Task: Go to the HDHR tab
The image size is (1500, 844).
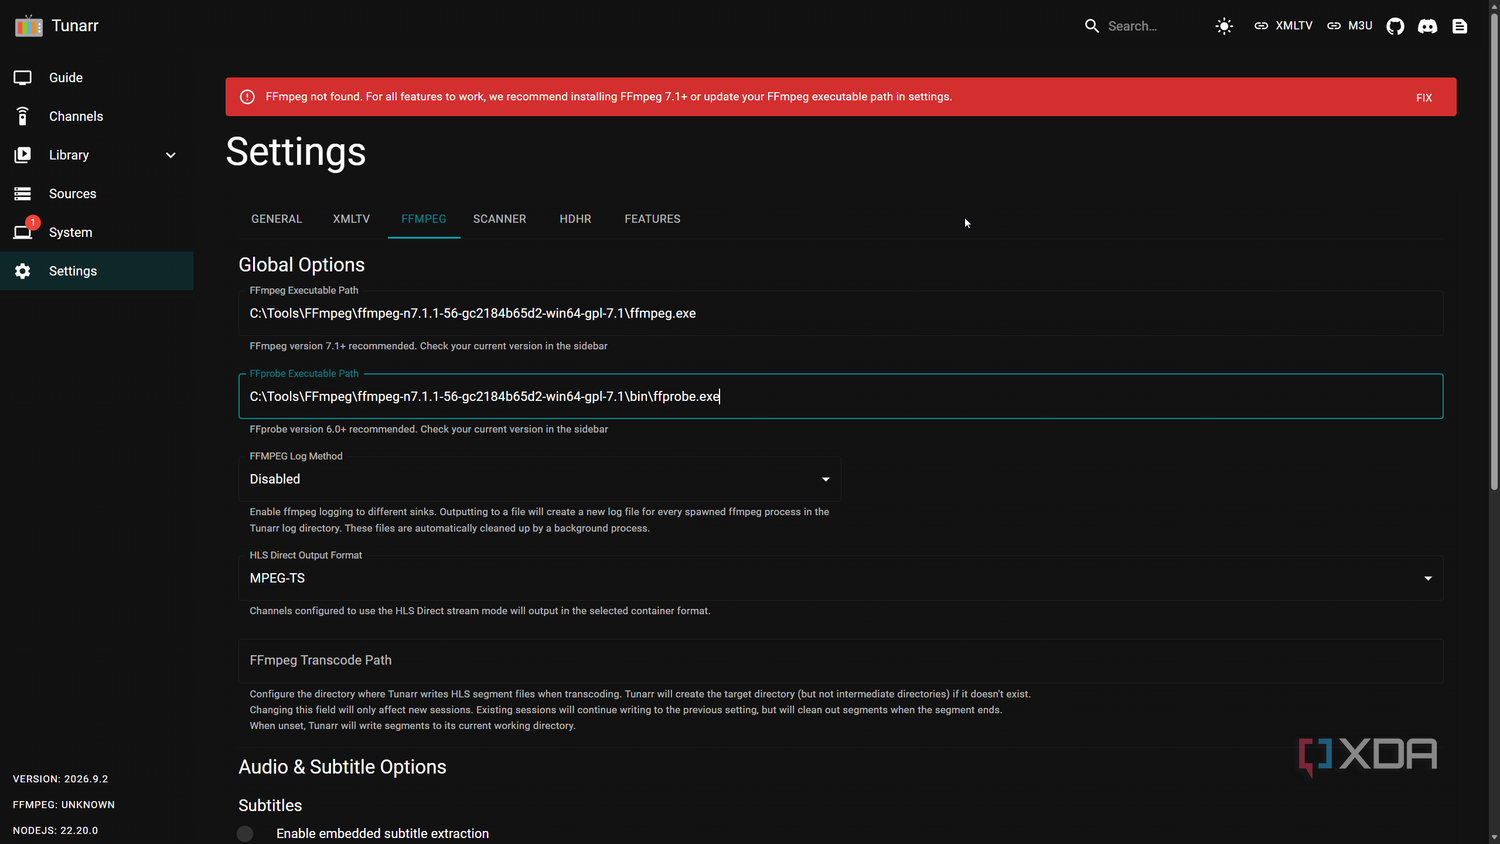Action: 576,219
